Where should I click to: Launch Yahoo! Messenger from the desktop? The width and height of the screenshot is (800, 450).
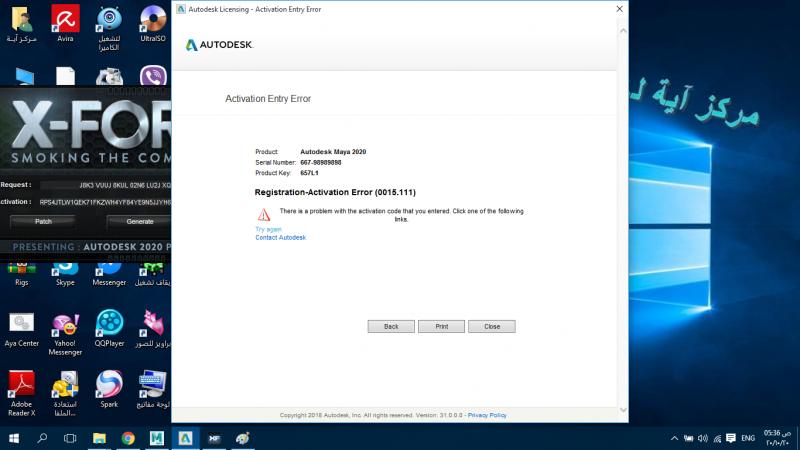(x=65, y=334)
